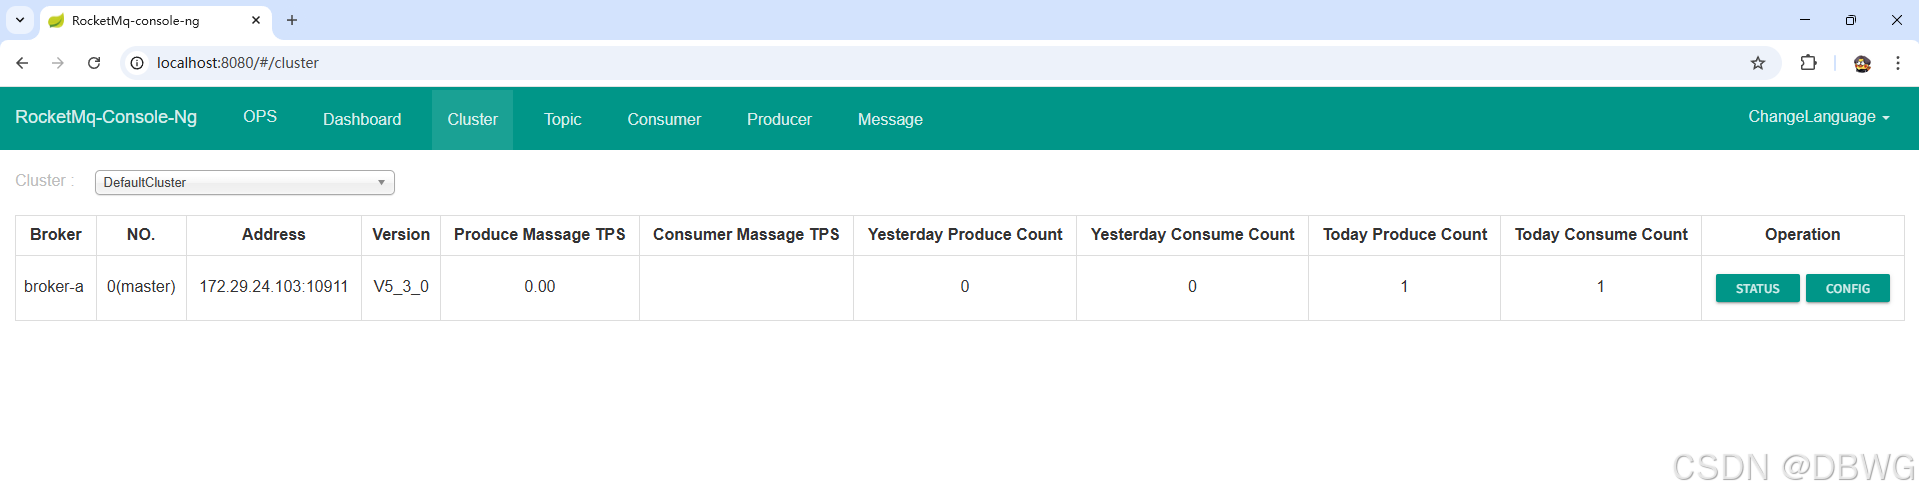Click the CONFIG button for broker-a
This screenshot has height=499, width=1919.
(1847, 288)
